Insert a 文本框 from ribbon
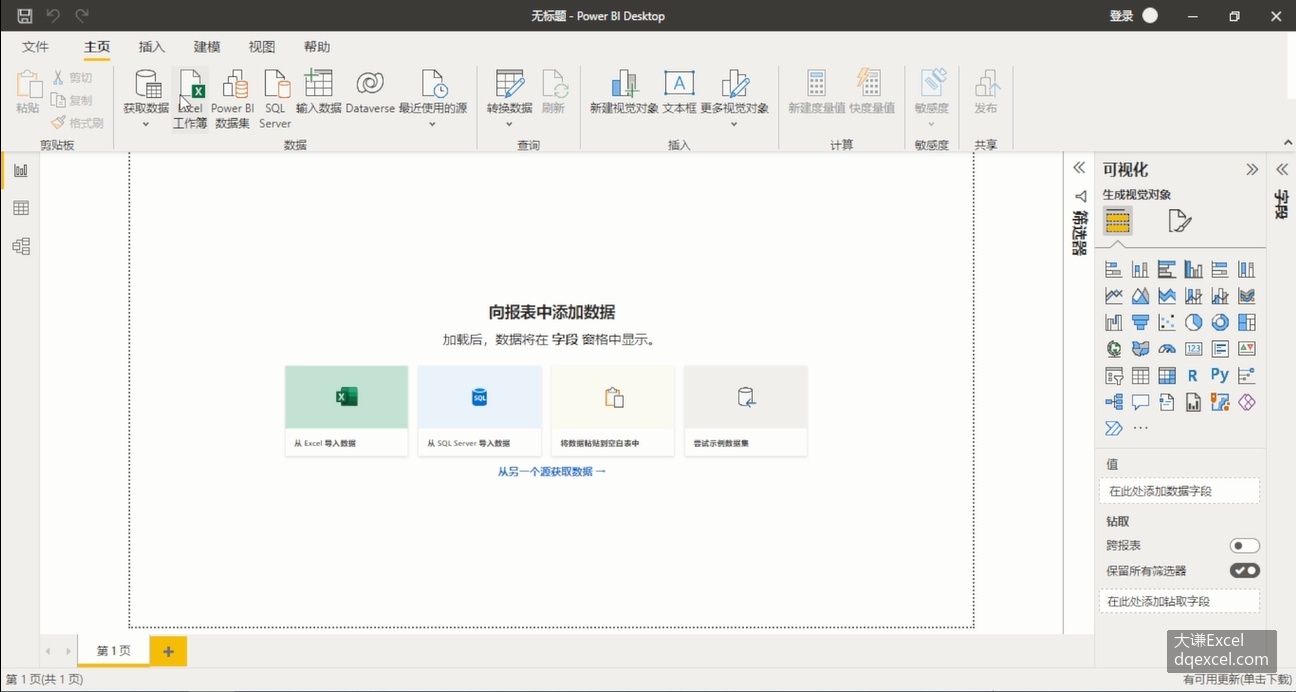Image resolution: width=1296 pixels, height=692 pixels. pos(679,92)
